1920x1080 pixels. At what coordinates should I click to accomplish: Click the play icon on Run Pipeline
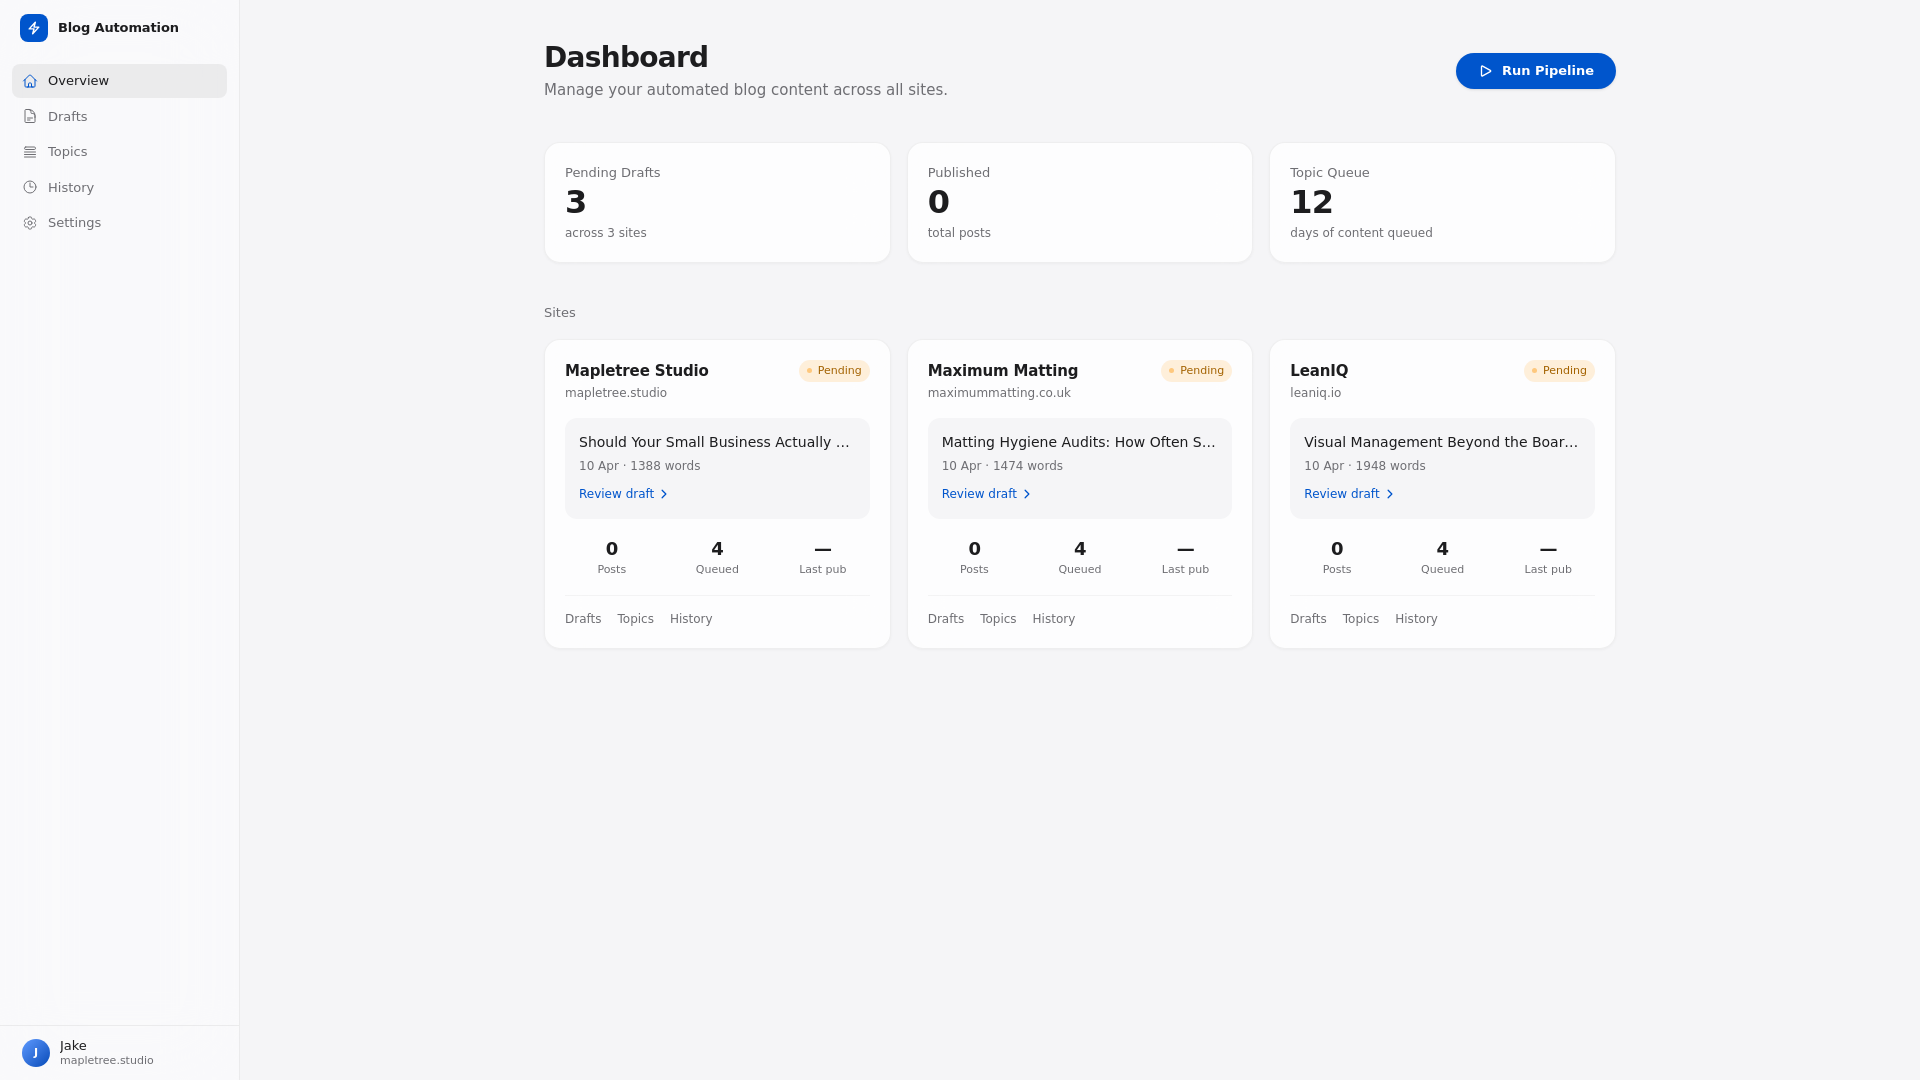point(1486,71)
